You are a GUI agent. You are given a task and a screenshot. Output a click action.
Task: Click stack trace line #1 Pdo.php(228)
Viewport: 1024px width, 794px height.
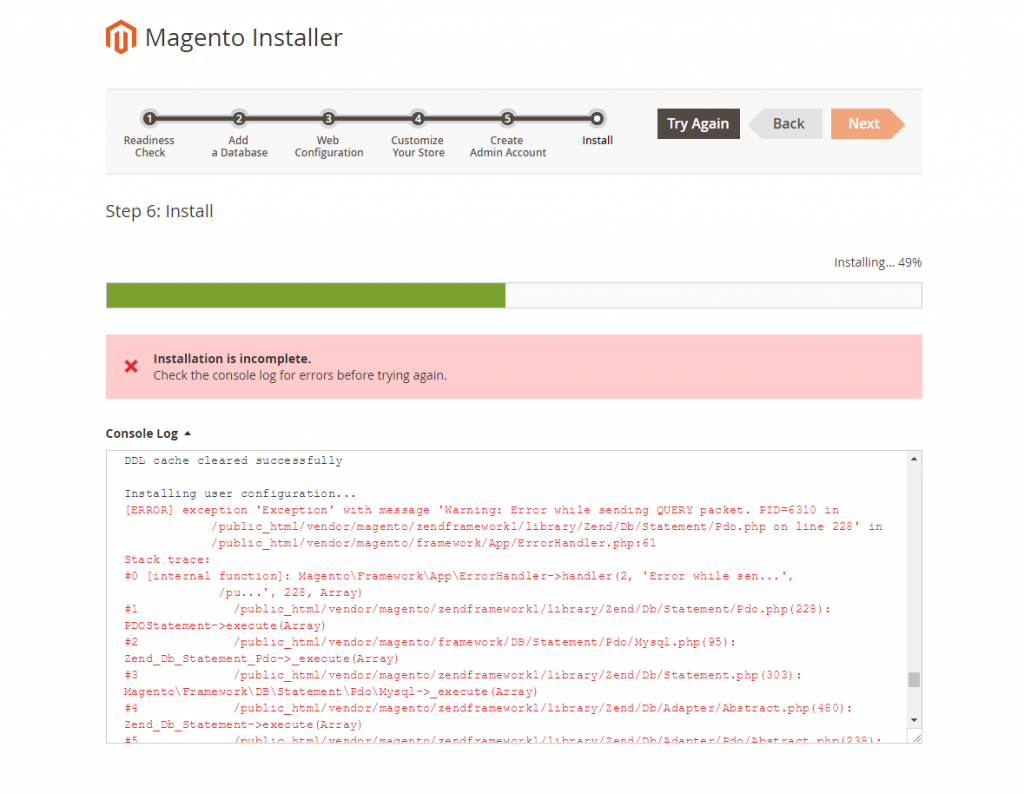(x=477, y=609)
